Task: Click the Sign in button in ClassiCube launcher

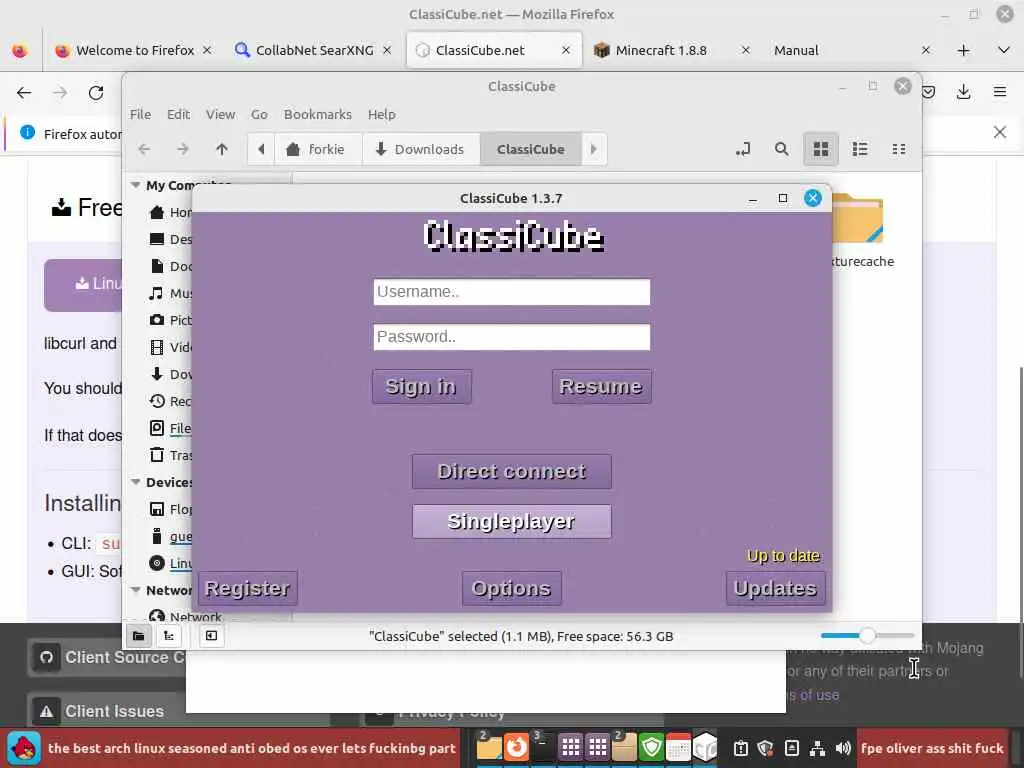Action: coord(422,387)
